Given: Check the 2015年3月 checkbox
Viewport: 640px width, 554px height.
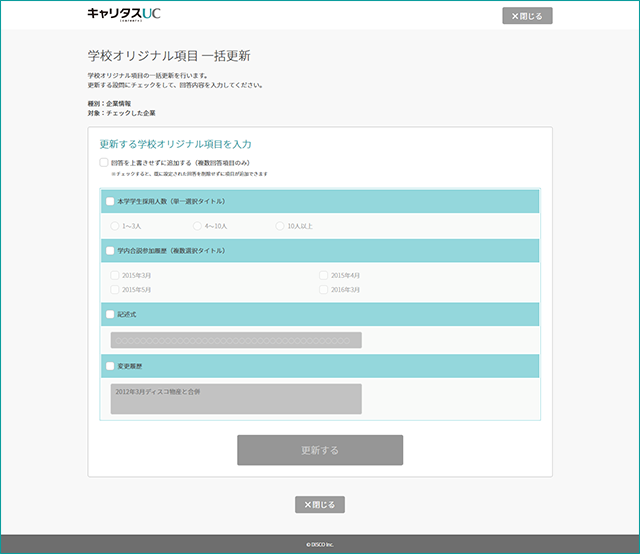Looking at the screenshot, I should 115,275.
